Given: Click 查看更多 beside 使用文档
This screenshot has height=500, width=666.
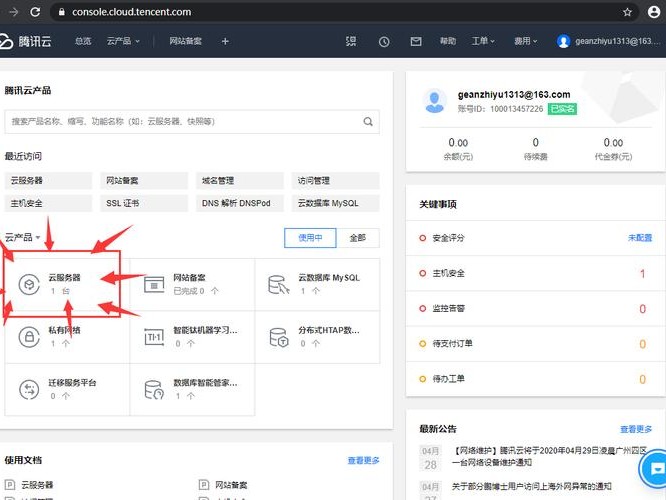Looking at the screenshot, I should [363, 460].
